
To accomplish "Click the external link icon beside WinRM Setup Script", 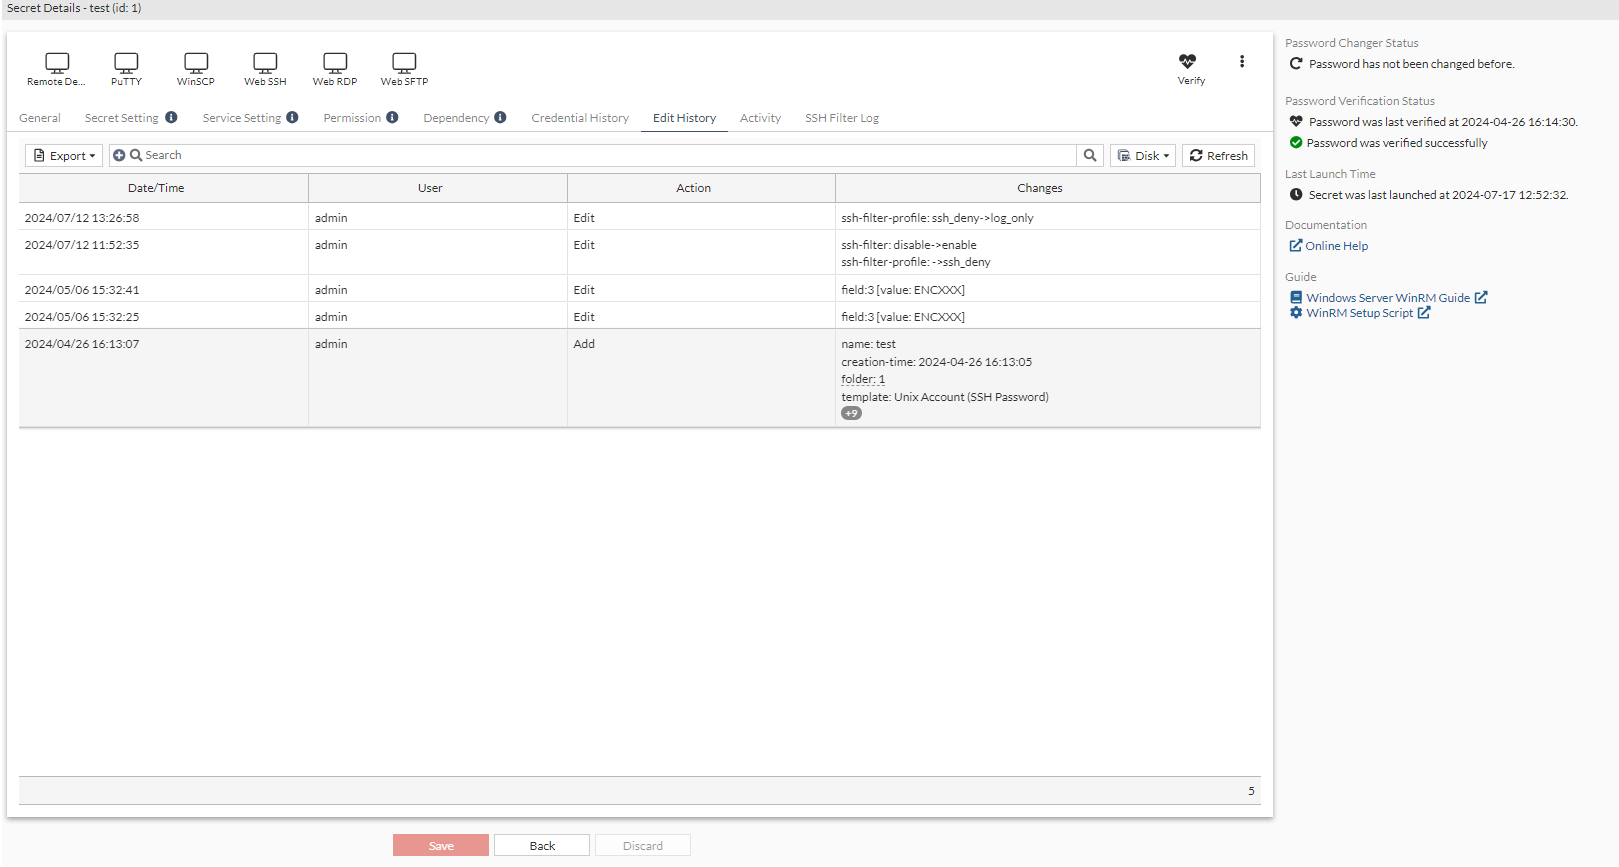I will pyautogui.click(x=1424, y=312).
